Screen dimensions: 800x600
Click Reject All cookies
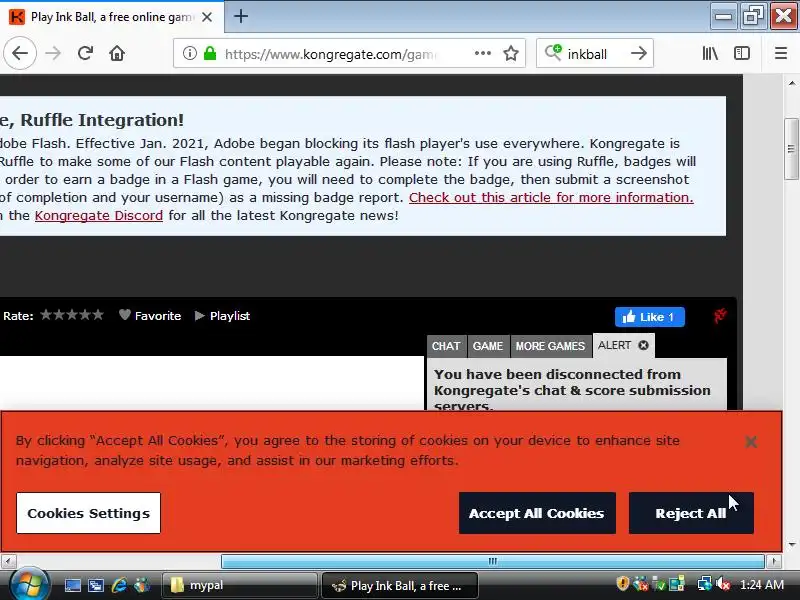click(691, 513)
